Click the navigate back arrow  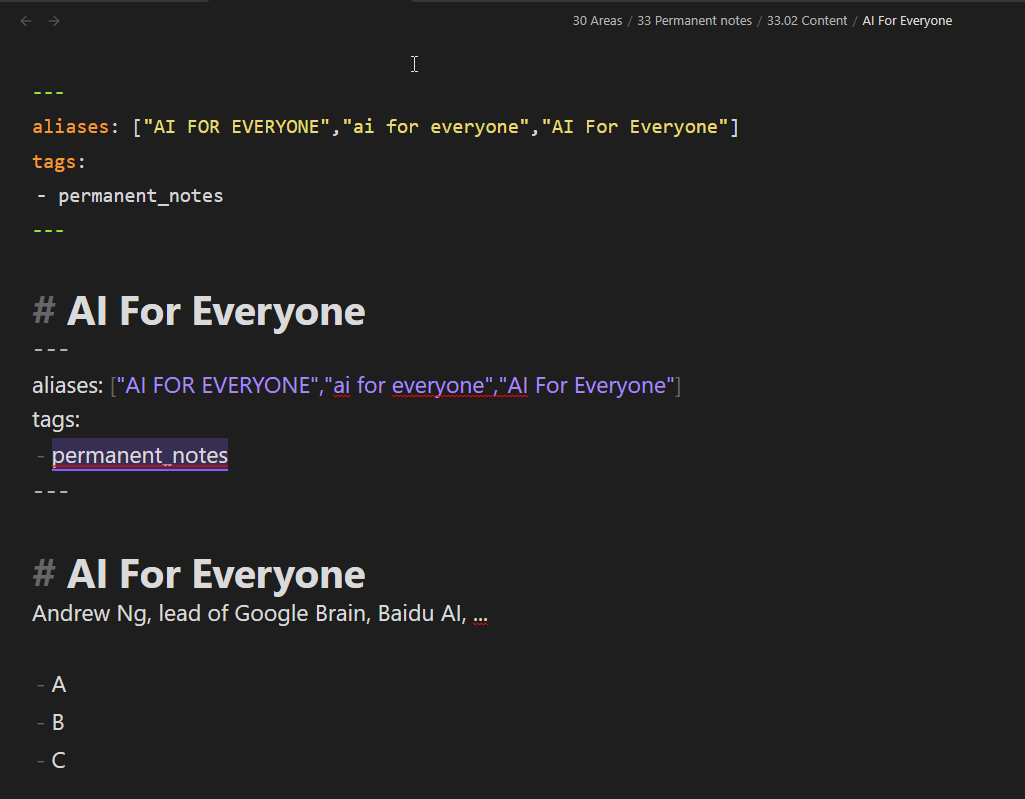[26, 21]
